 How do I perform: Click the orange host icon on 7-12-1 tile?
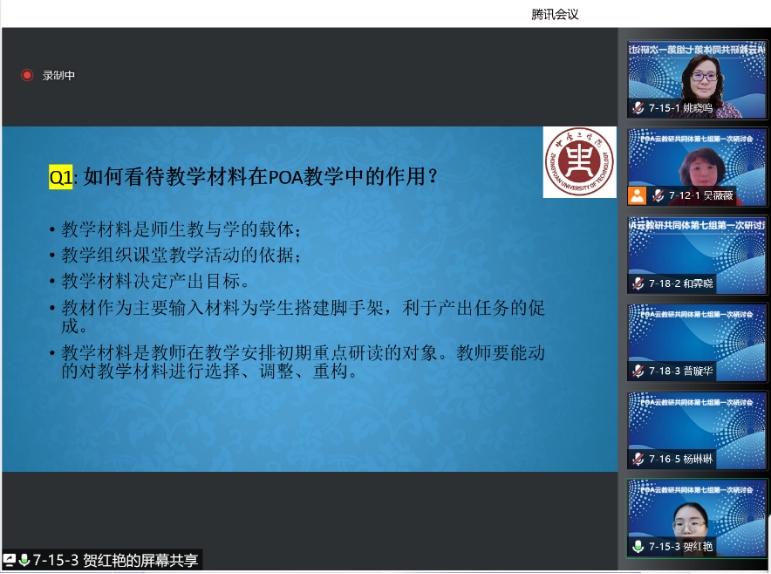pos(636,195)
